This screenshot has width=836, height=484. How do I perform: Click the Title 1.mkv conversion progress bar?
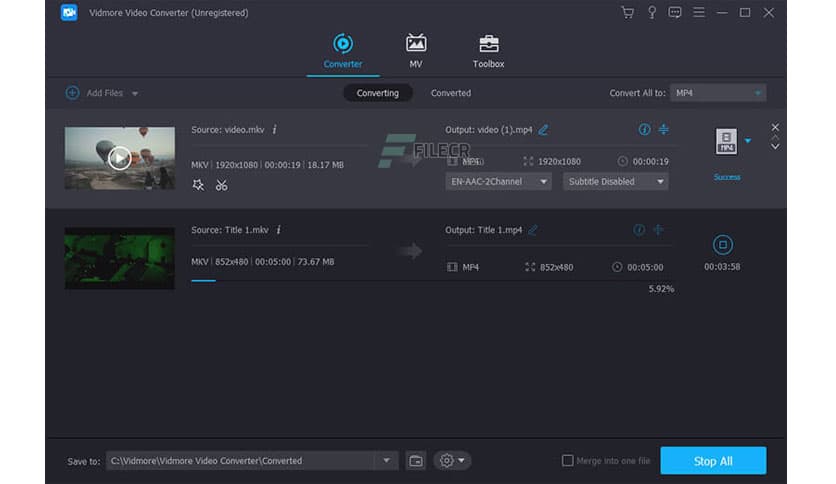point(432,280)
